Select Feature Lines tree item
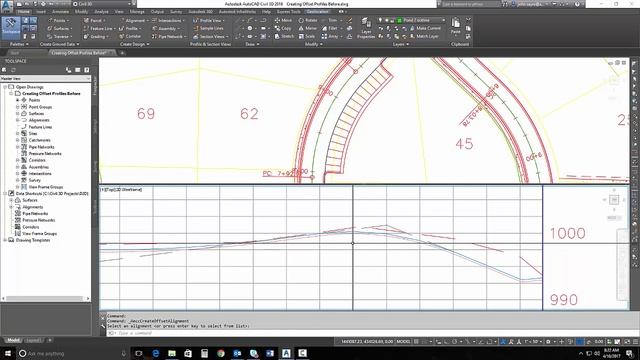Viewport: 640px width, 360px height. pos(40,127)
